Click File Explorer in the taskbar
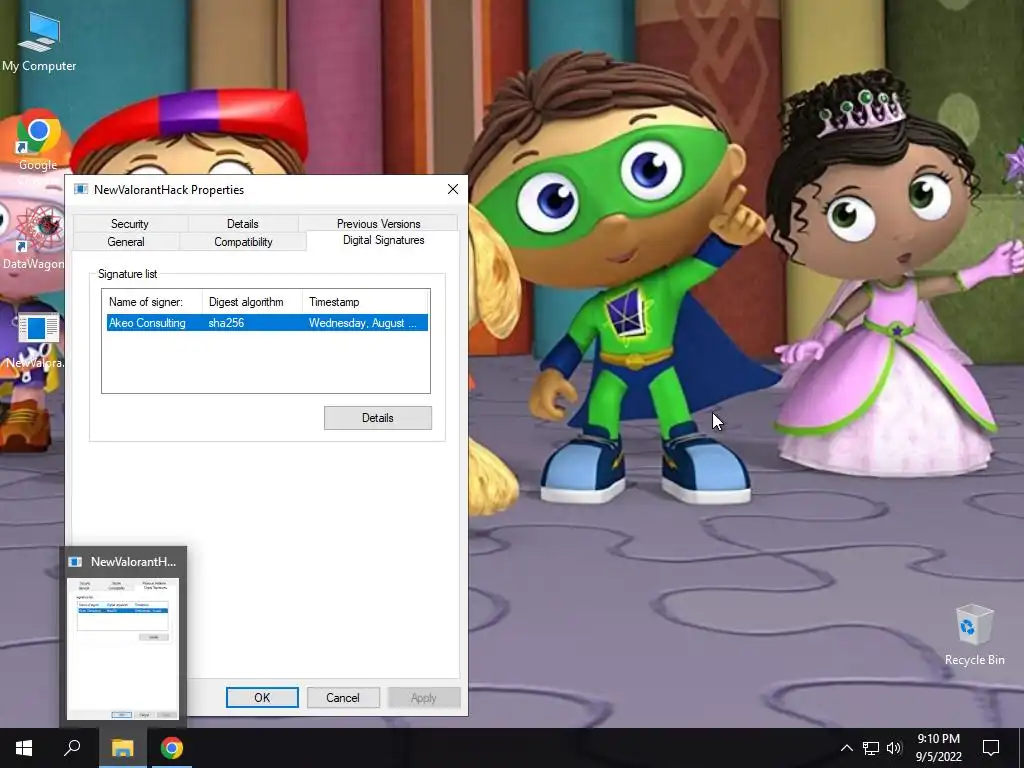 click(x=122, y=748)
